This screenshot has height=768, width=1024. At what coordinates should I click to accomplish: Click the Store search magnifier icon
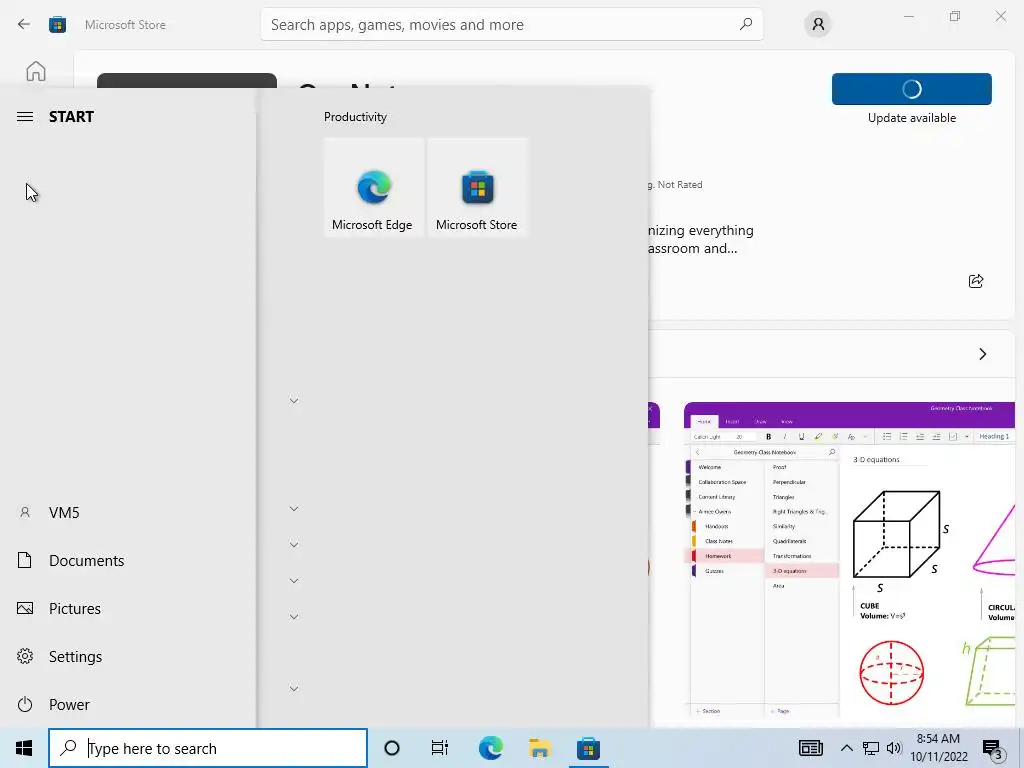point(745,25)
